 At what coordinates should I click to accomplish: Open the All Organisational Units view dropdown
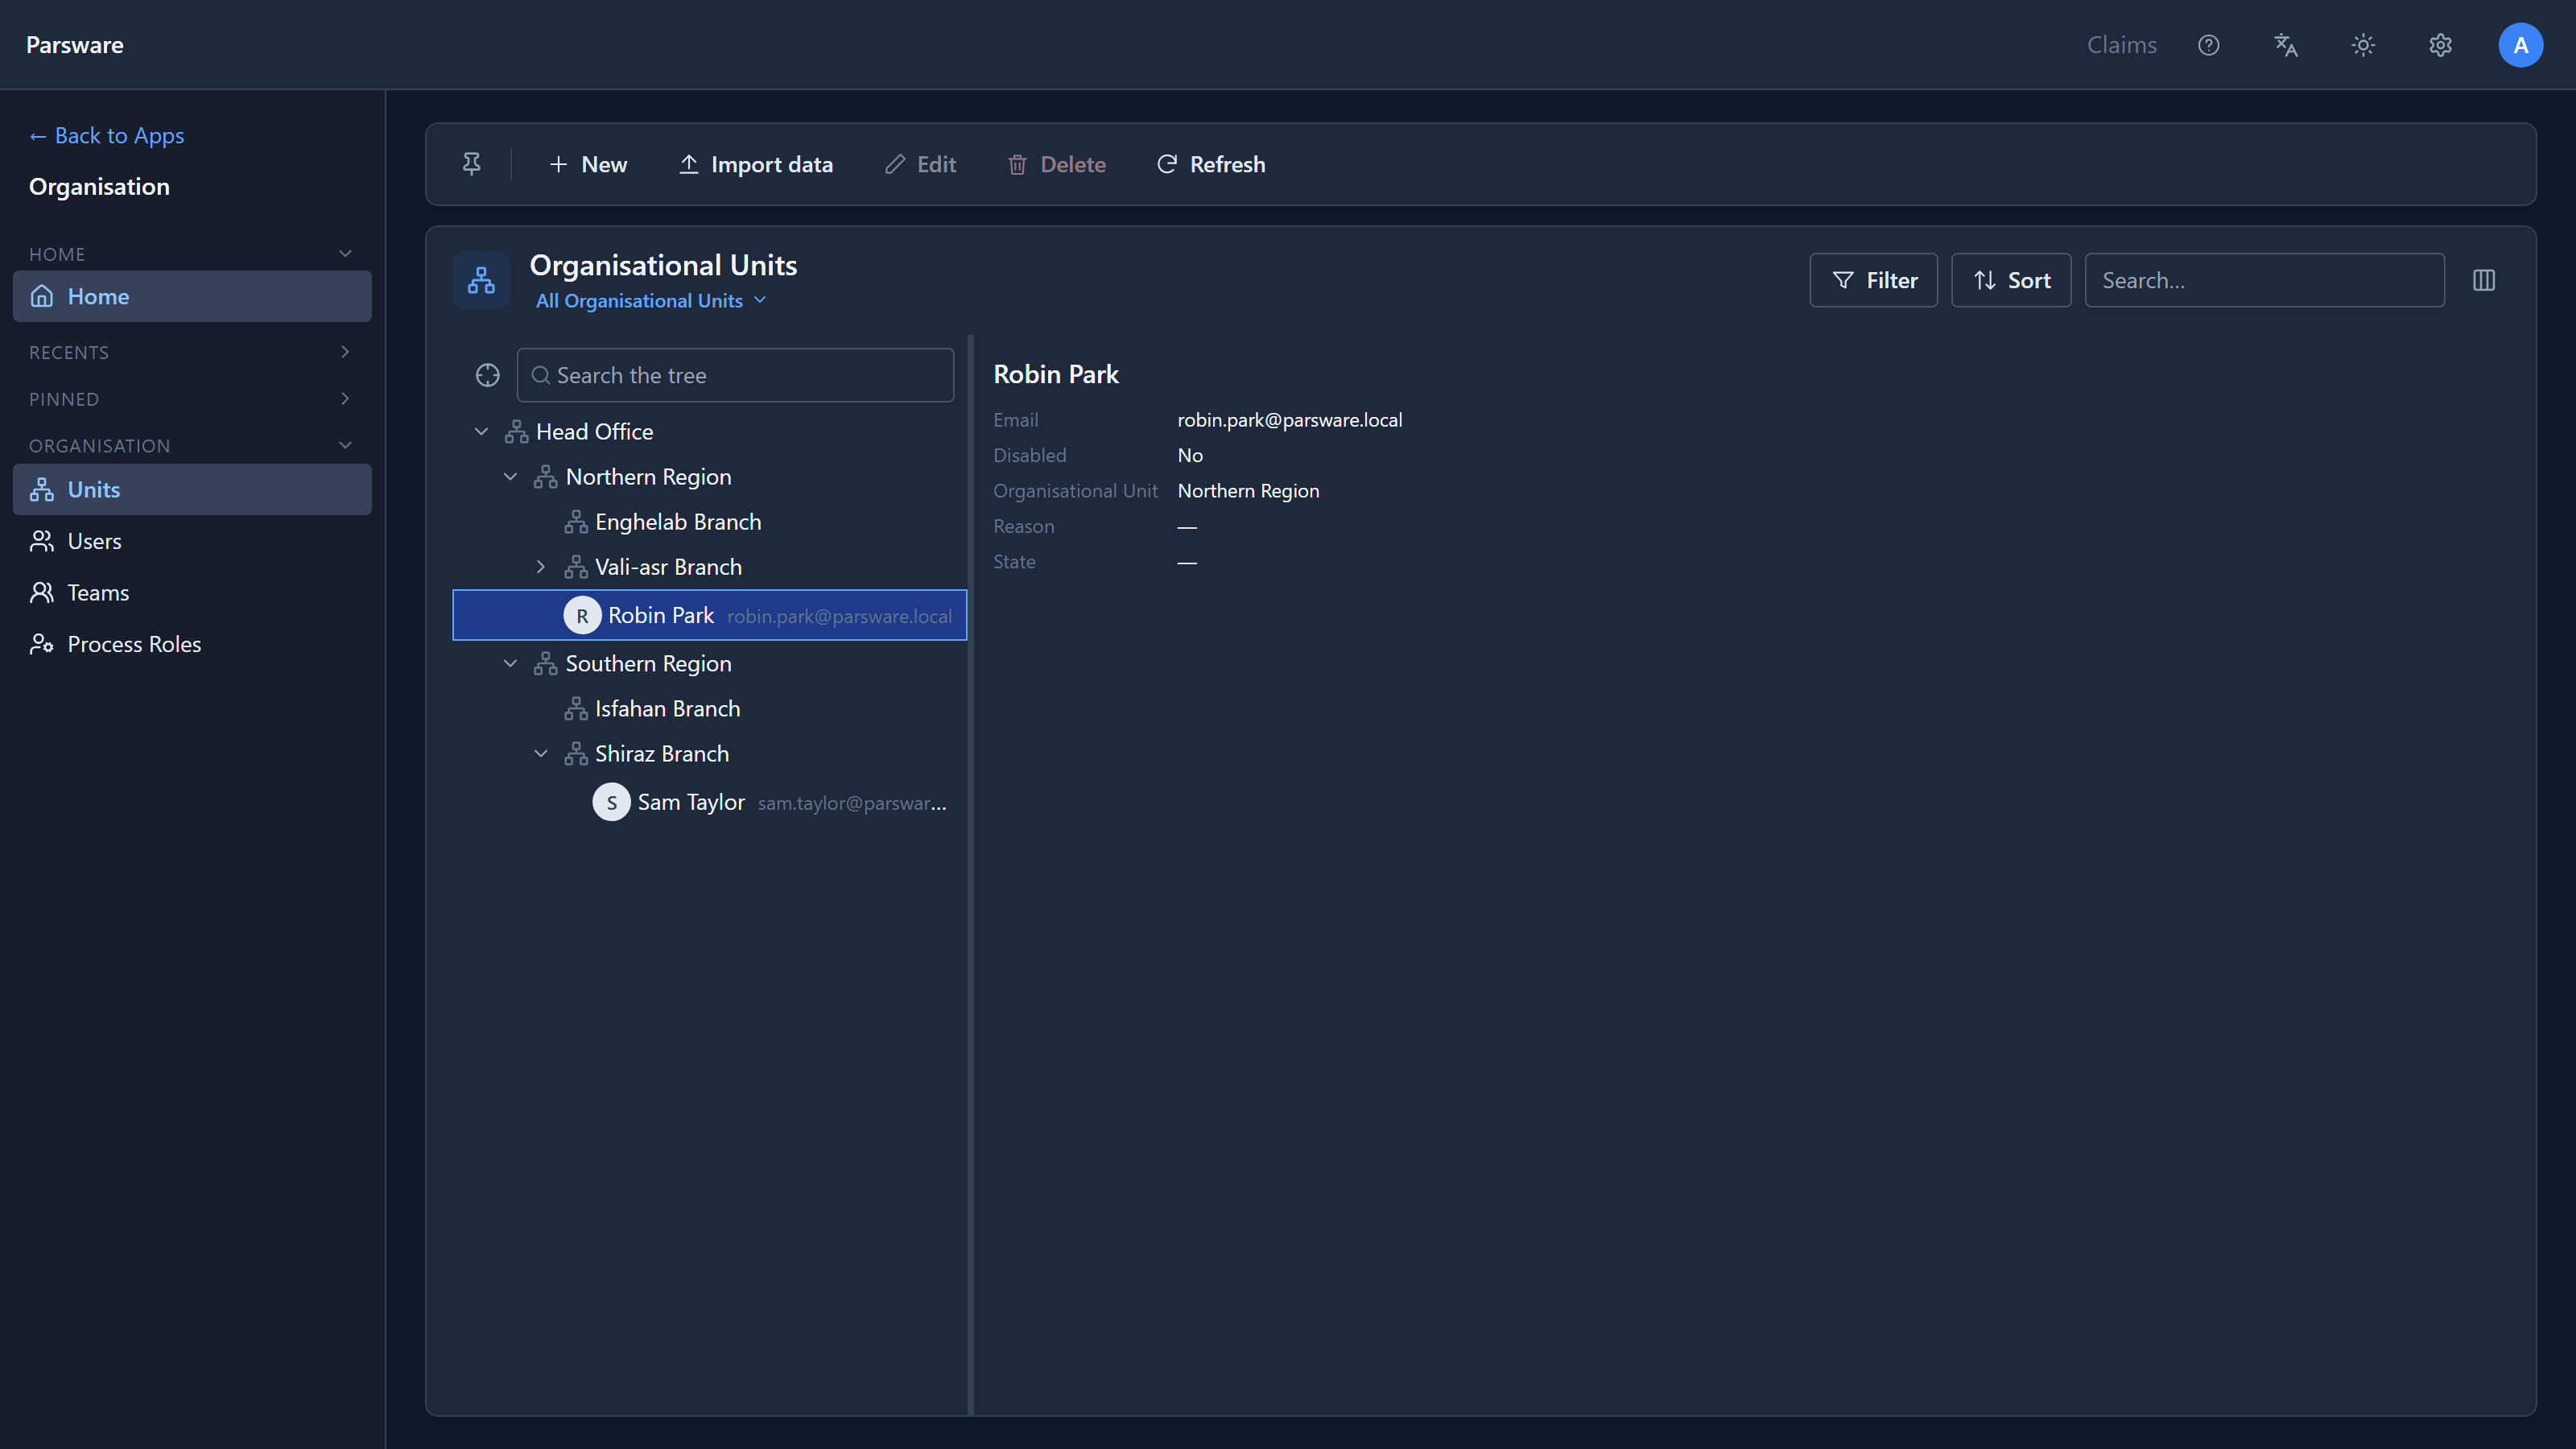651,301
